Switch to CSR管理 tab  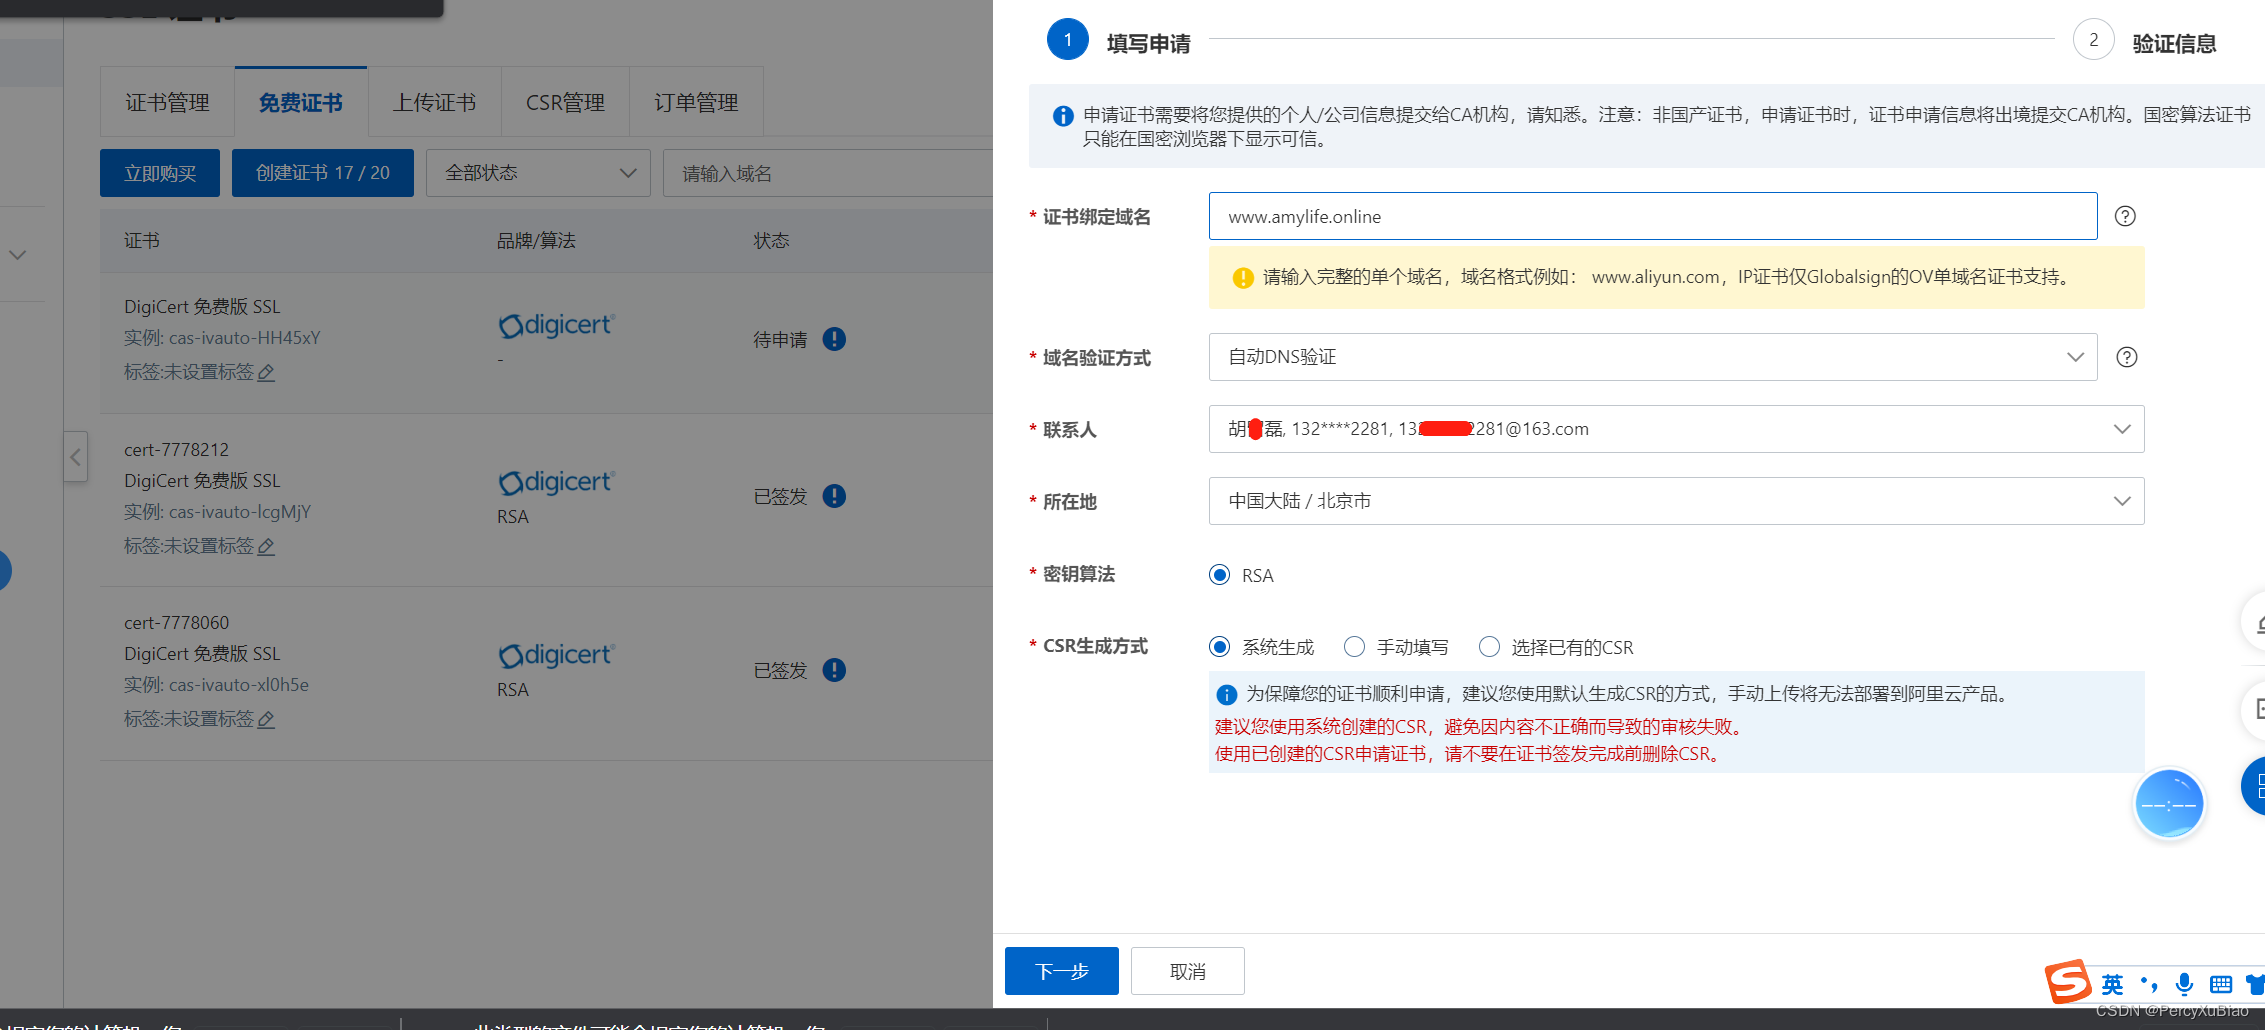(565, 102)
